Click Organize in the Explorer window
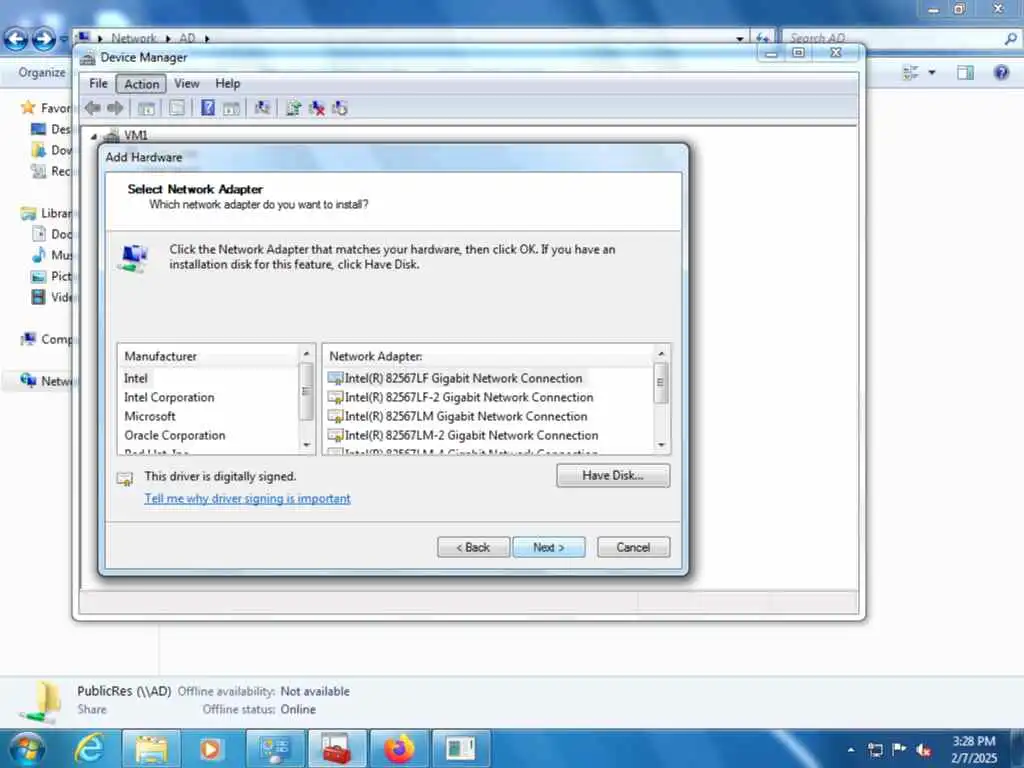The width and height of the screenshot is (1024, 768). click(42, 72)
